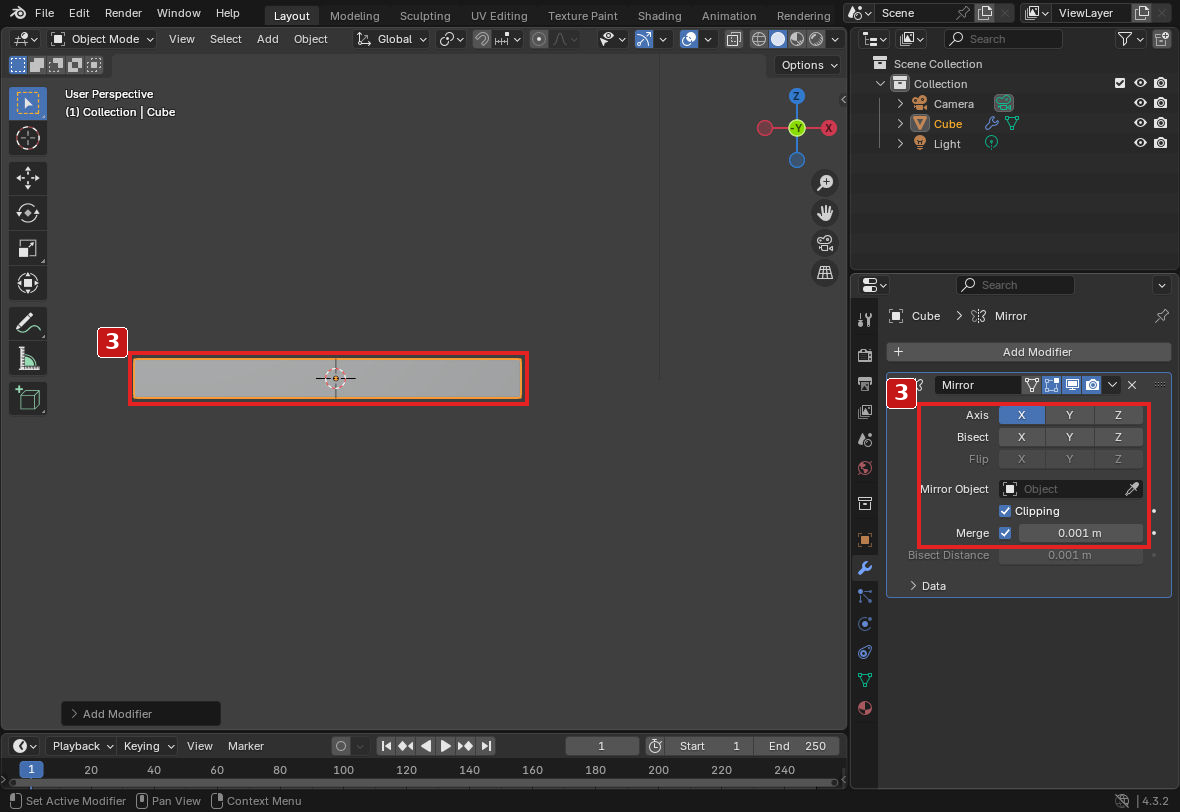Click the End frame 250 field
Image resolution: width=1180 pixels, height=812 pixels.
click(x=796, y=747)
